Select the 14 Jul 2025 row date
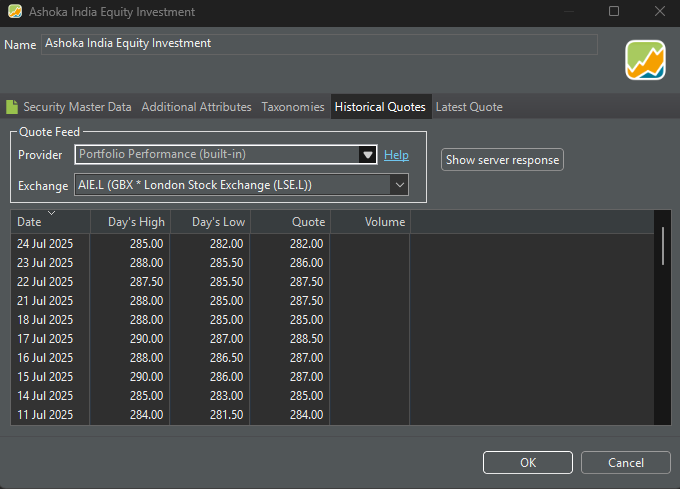This screenshot has height=489, width=680. point(45,396)
